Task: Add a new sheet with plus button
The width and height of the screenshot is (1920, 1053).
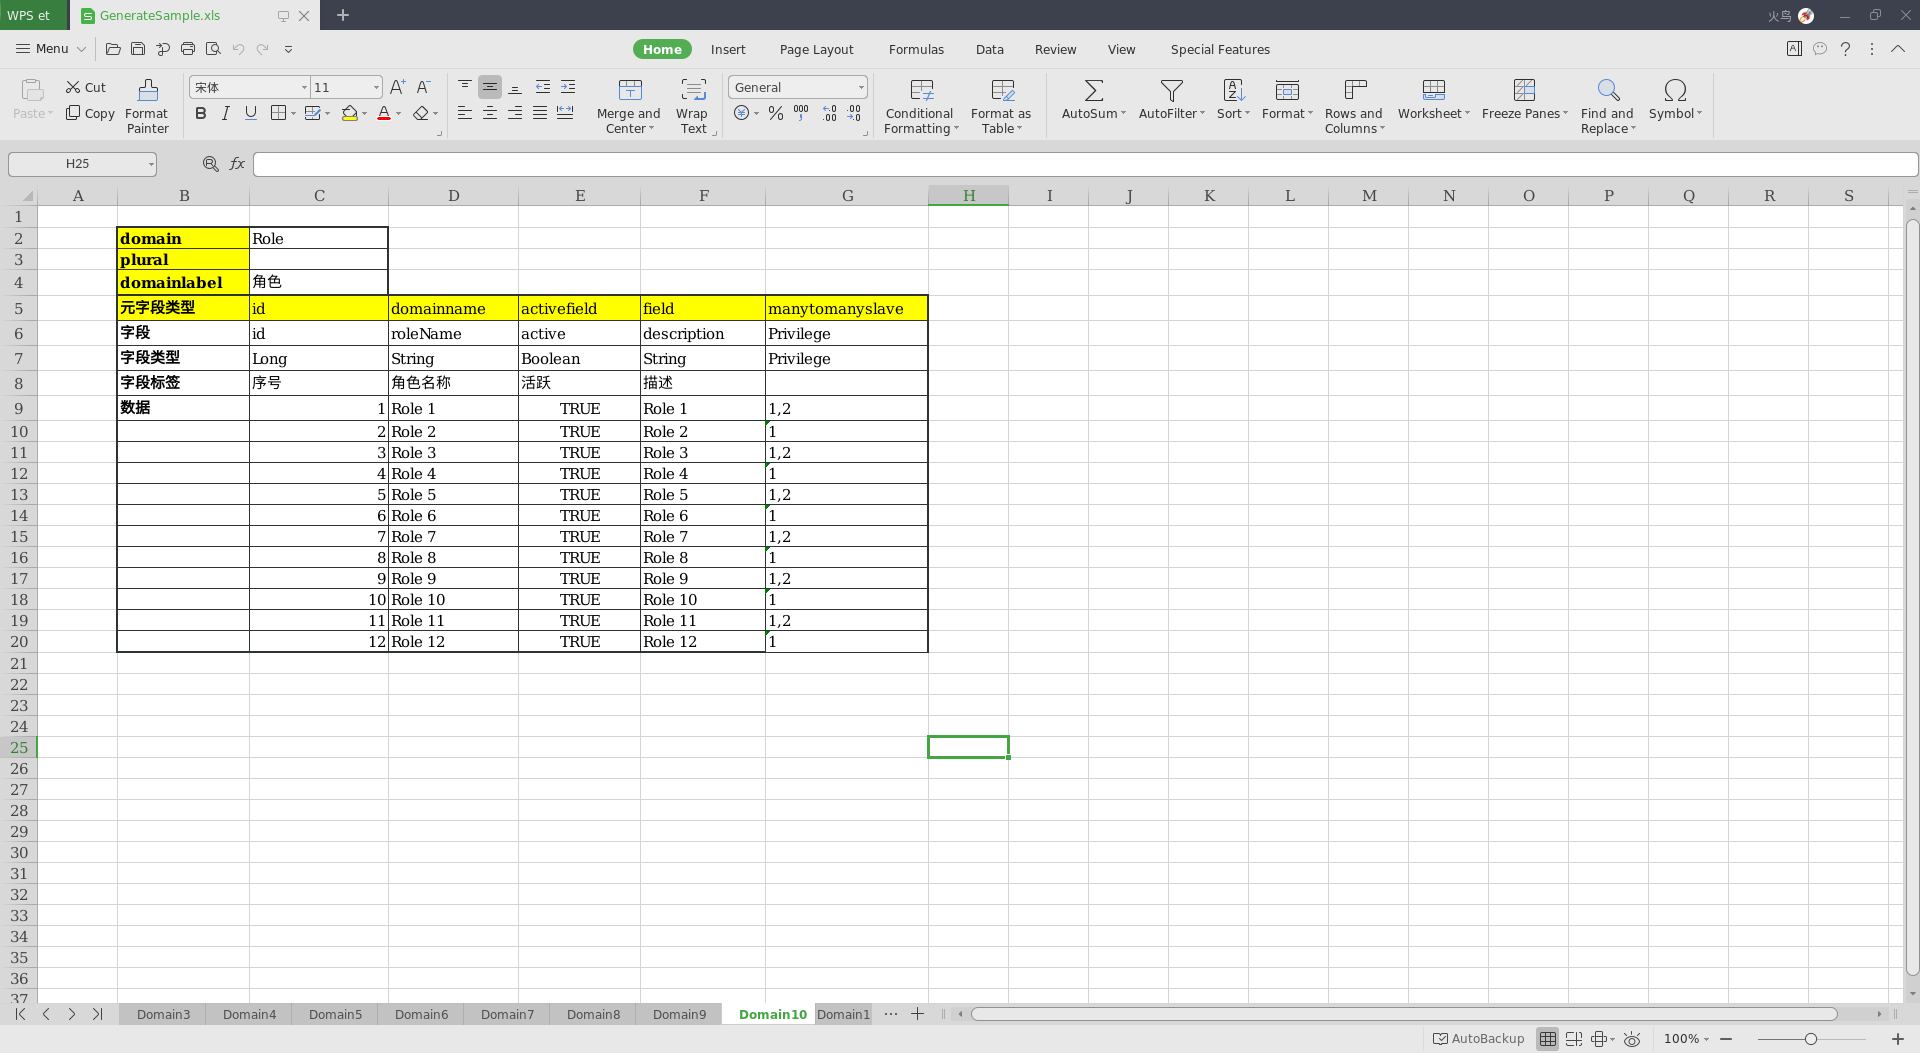Action: (917, 1014)
